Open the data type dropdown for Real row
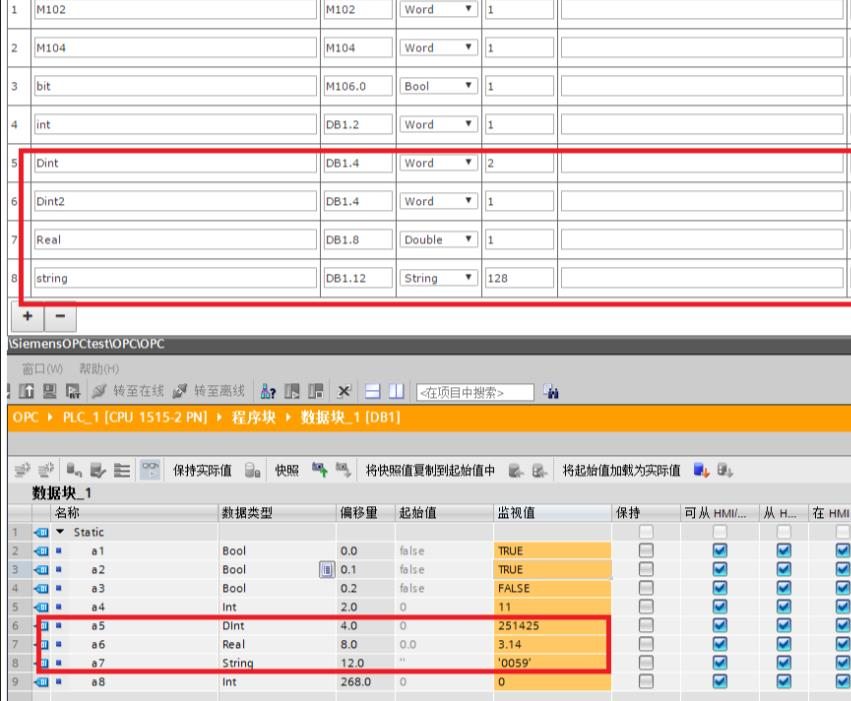This screenshot has height=701, width=851. (468, 239)
